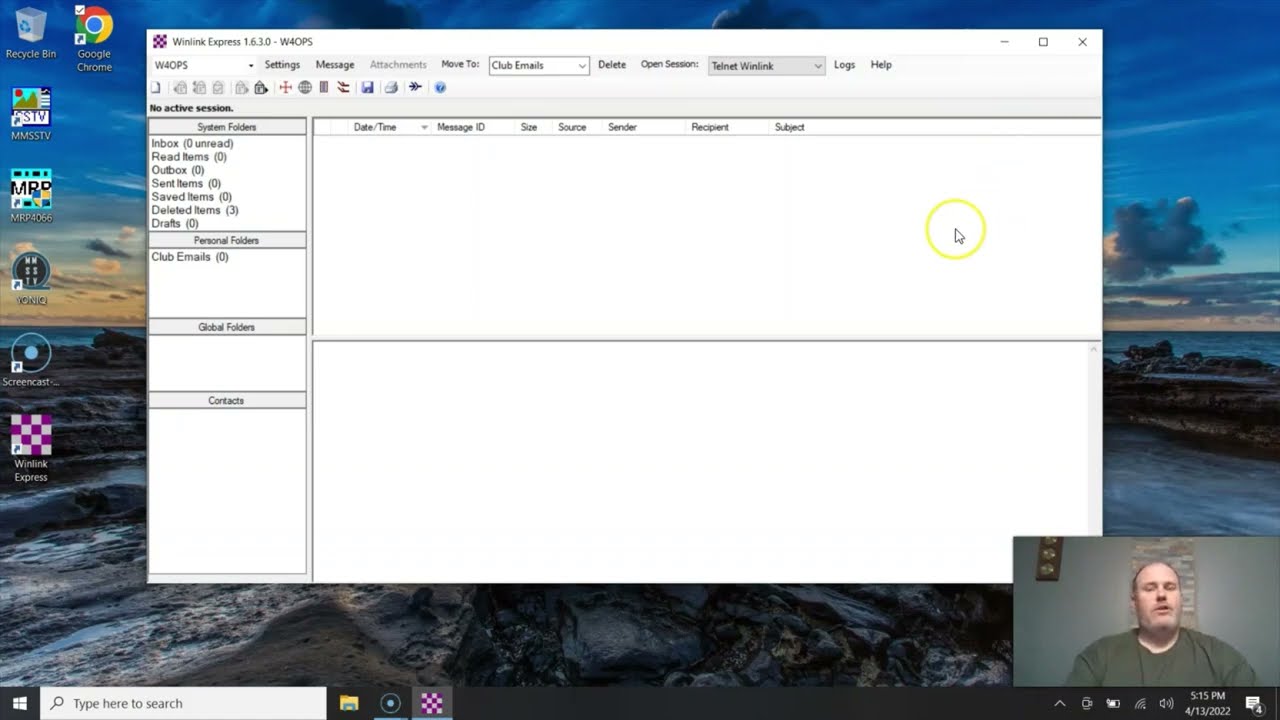The height and width of the screenshot is (720, 1280).
Task: Click the Move To label button
Action: 460,65
